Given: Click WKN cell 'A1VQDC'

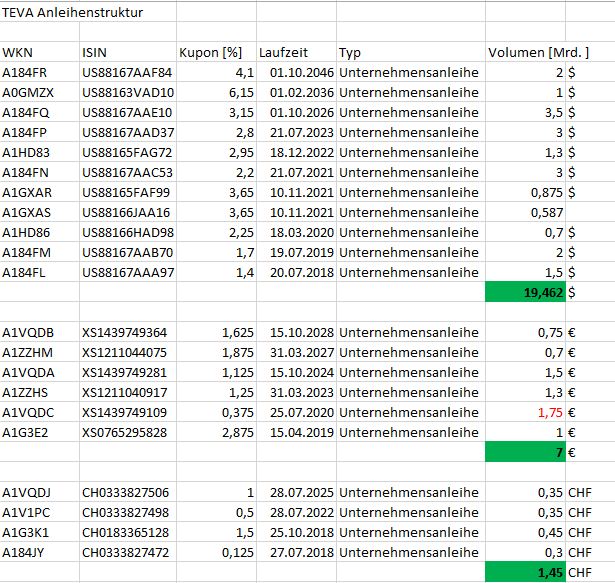Looking at the screenshot, I should coord(40,412).
